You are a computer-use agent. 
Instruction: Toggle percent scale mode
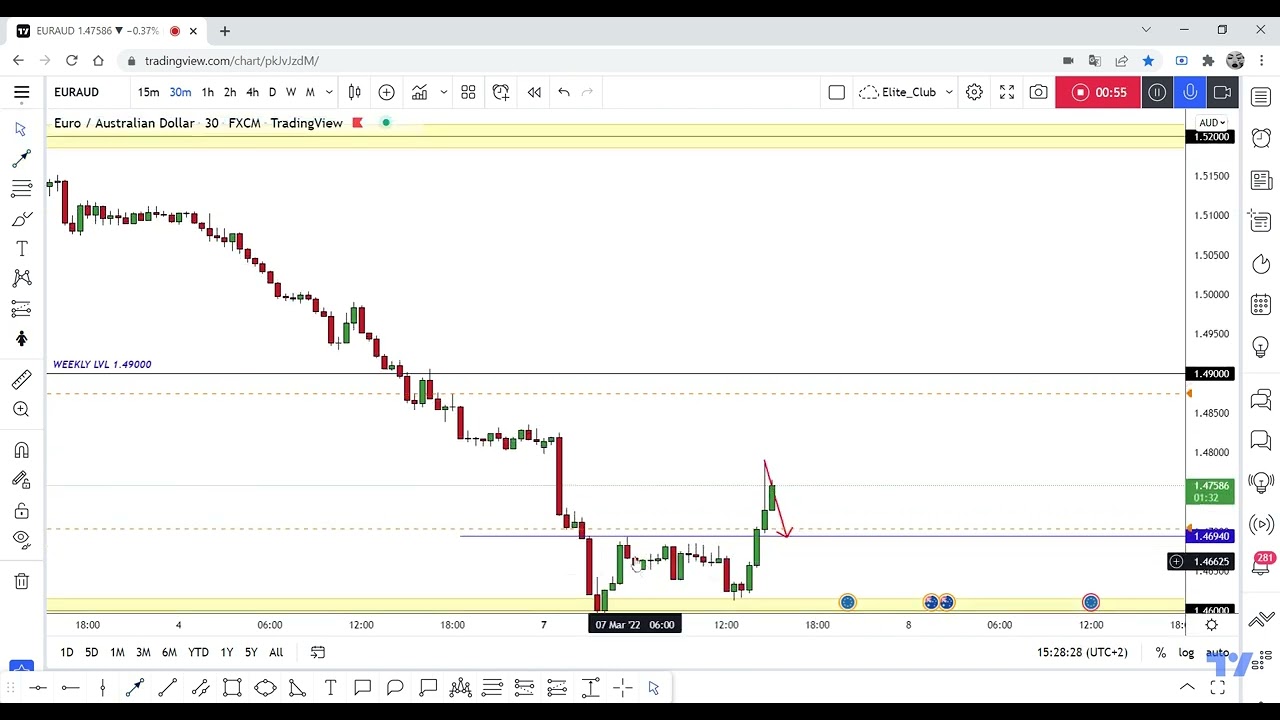(1160, 652)
